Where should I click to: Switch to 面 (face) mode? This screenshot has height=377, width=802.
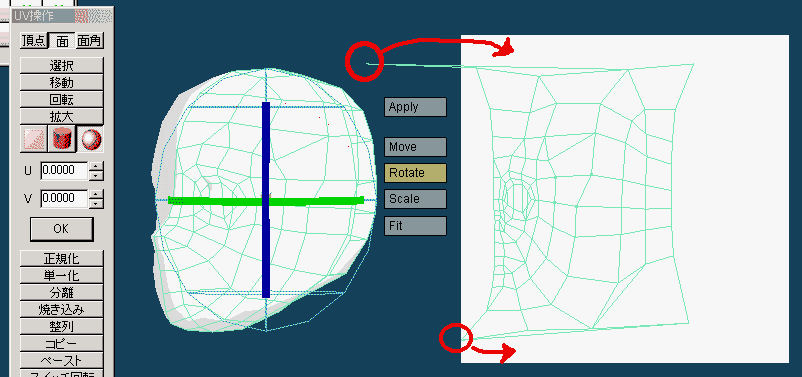tap(62, 41)
